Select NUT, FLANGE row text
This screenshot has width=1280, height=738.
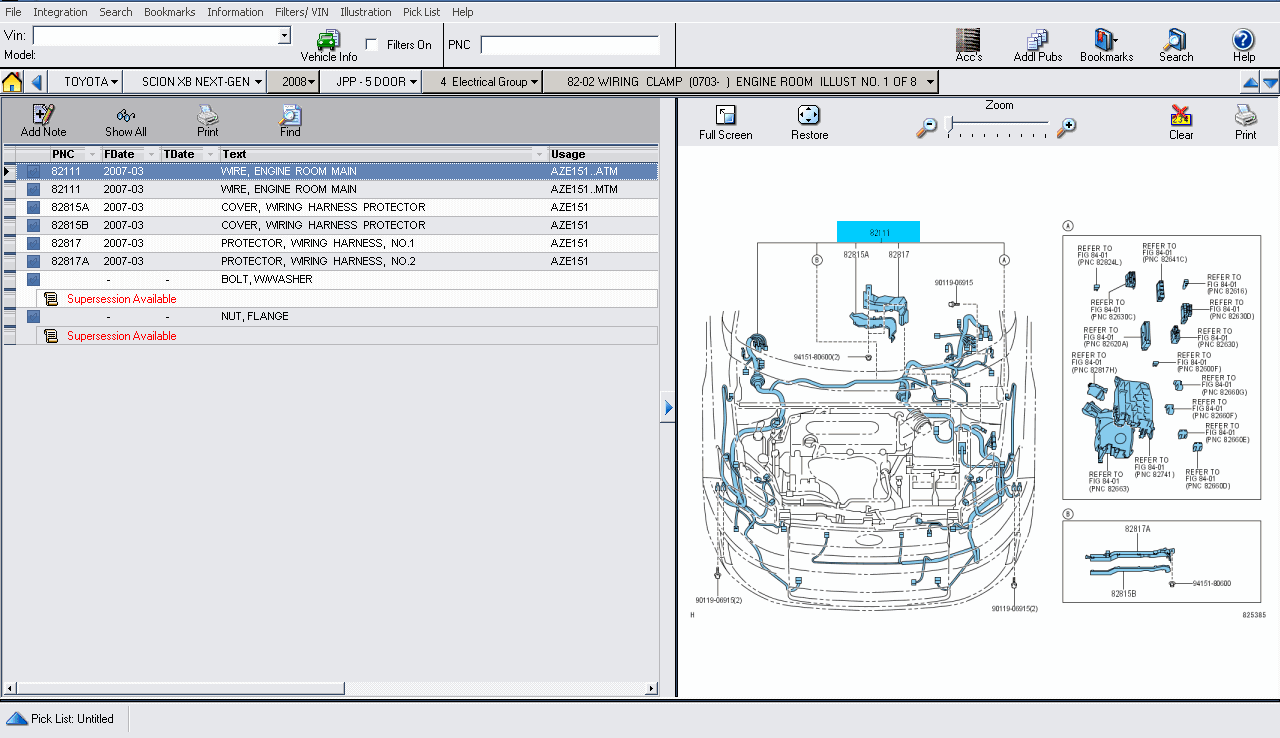(x=254, y=316)
